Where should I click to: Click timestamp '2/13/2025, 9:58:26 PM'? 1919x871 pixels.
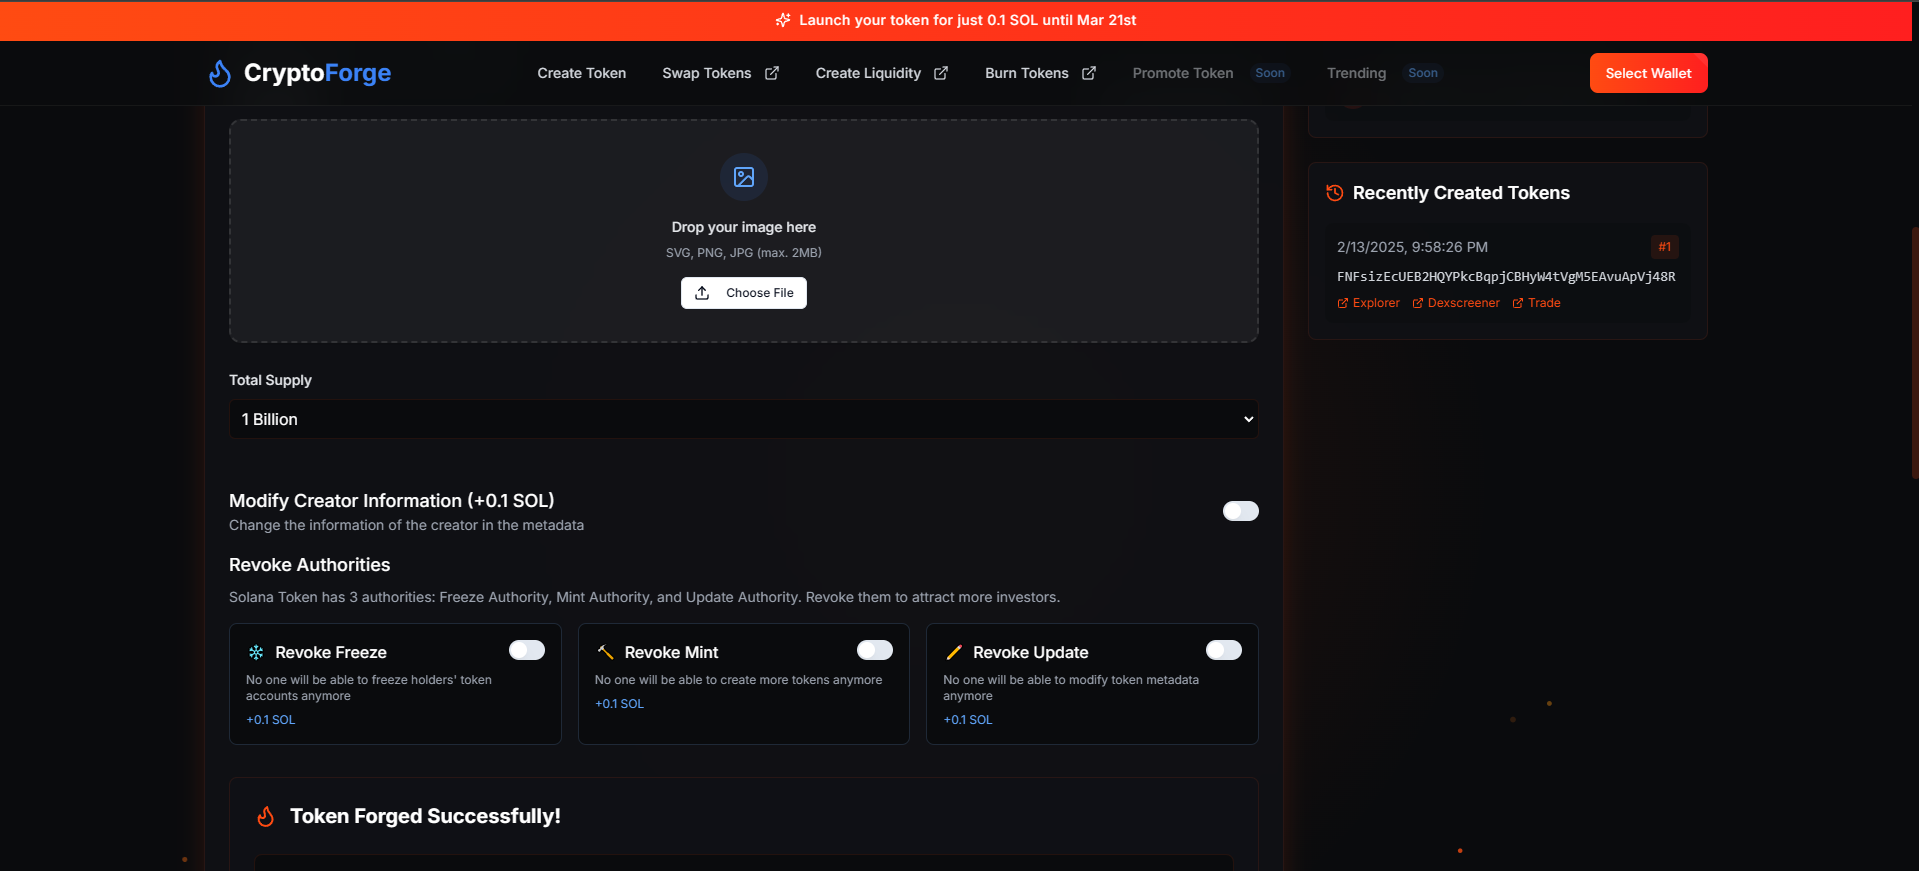[1412, 247]
